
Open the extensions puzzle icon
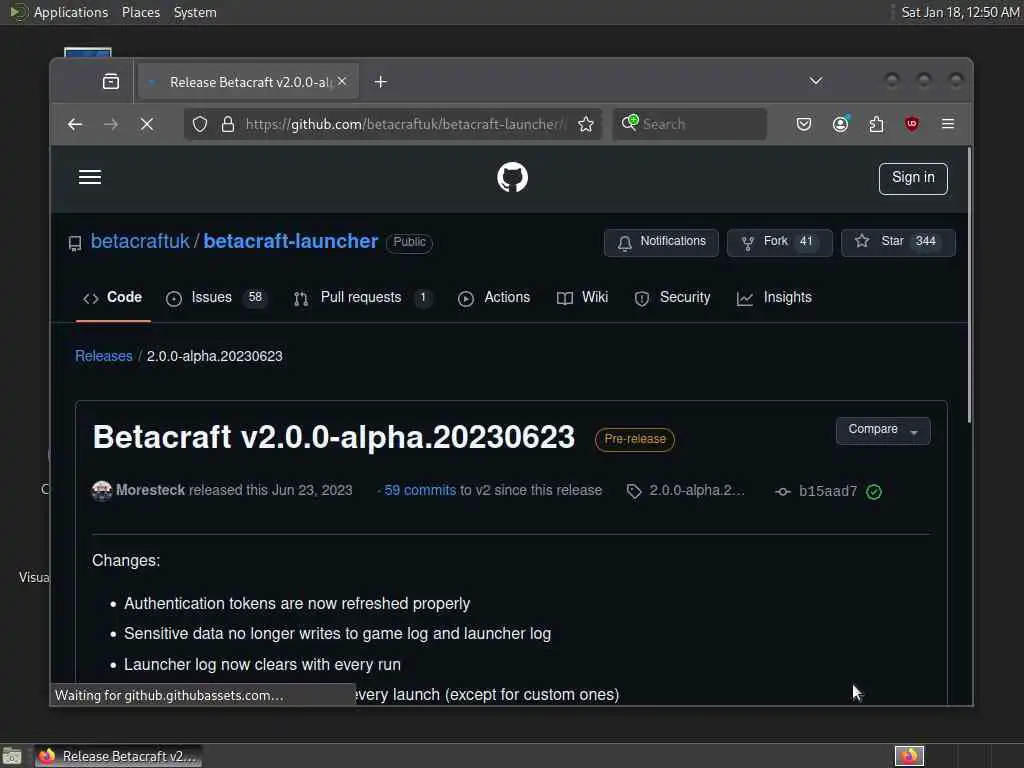point(876,124)
